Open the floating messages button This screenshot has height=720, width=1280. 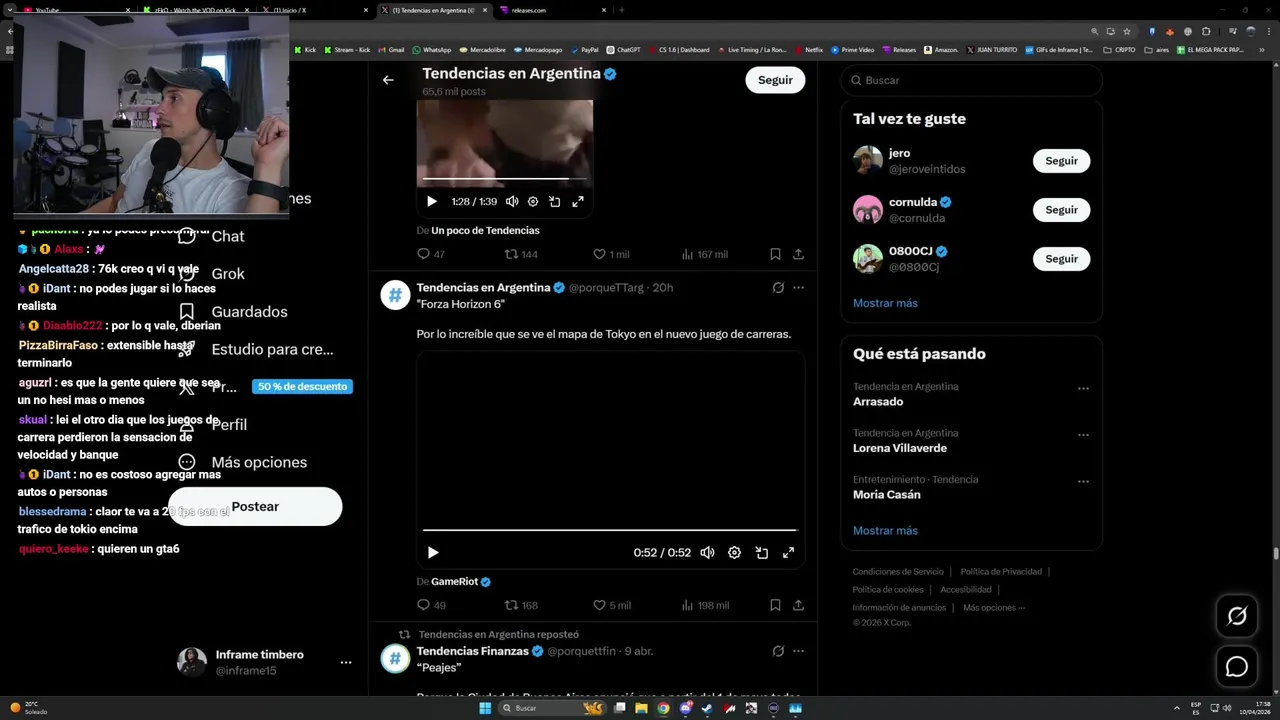click(x=1237, y=666)
